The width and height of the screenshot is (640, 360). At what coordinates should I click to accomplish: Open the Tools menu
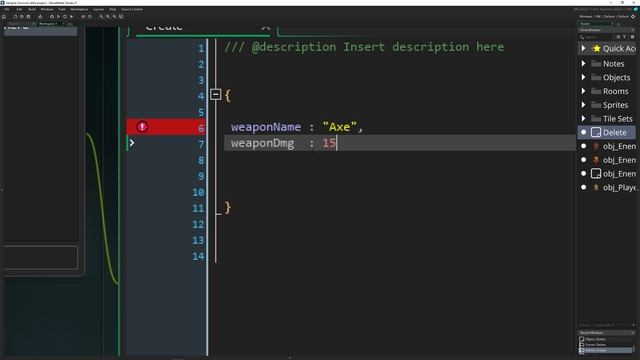click(62, 9)
